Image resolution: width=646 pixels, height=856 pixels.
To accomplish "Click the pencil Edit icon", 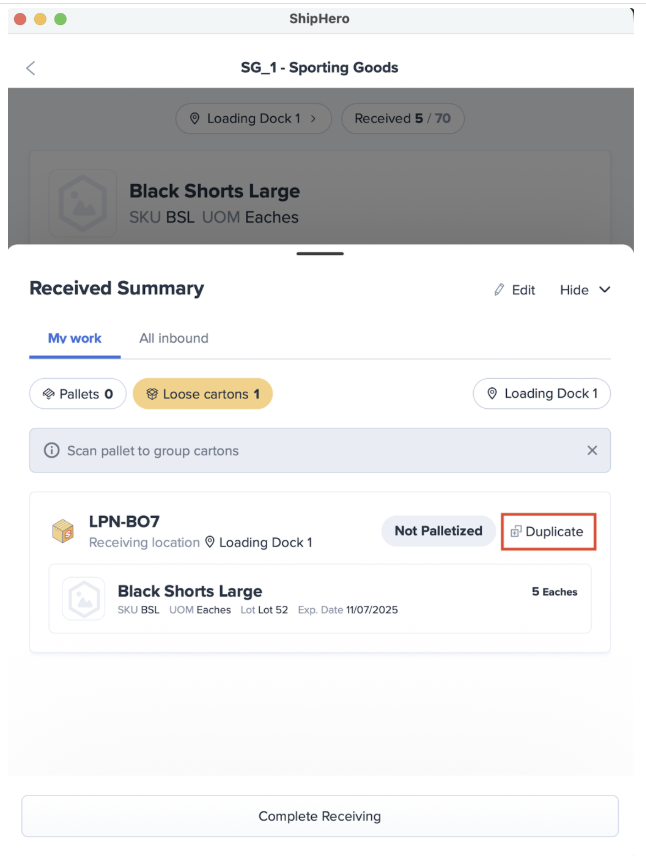I will tap(500, 290).
